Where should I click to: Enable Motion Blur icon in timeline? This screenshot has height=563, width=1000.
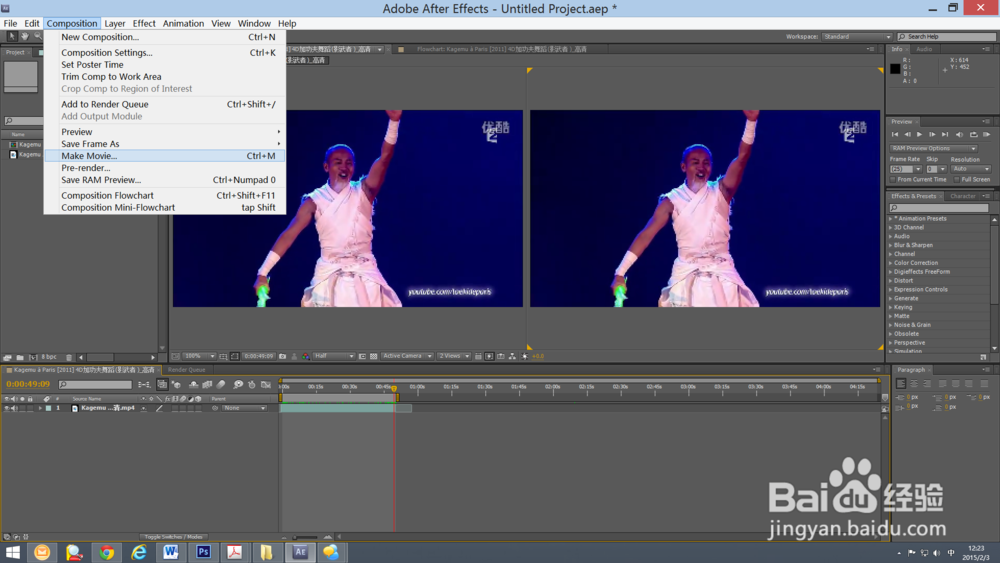[221, 384]
